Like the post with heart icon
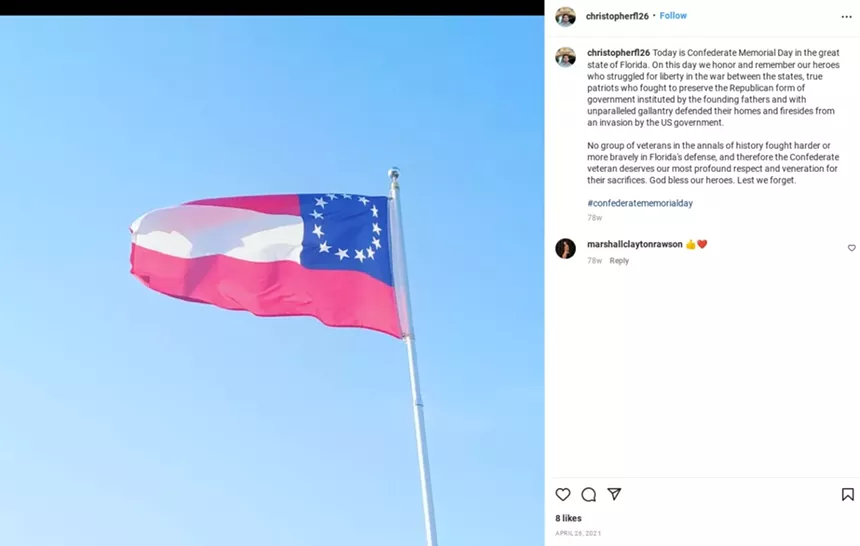 [563, 494]
